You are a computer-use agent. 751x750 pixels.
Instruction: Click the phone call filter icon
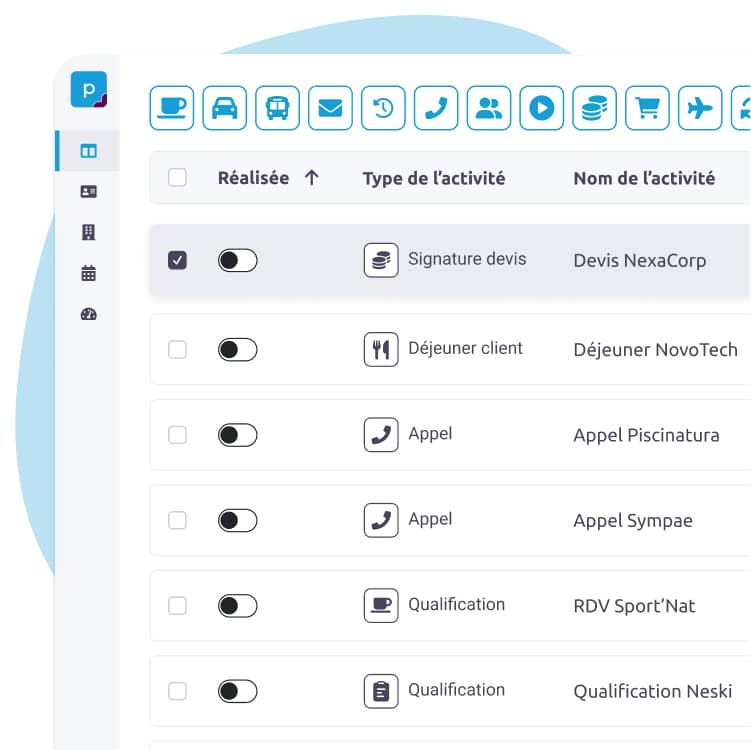436,108
